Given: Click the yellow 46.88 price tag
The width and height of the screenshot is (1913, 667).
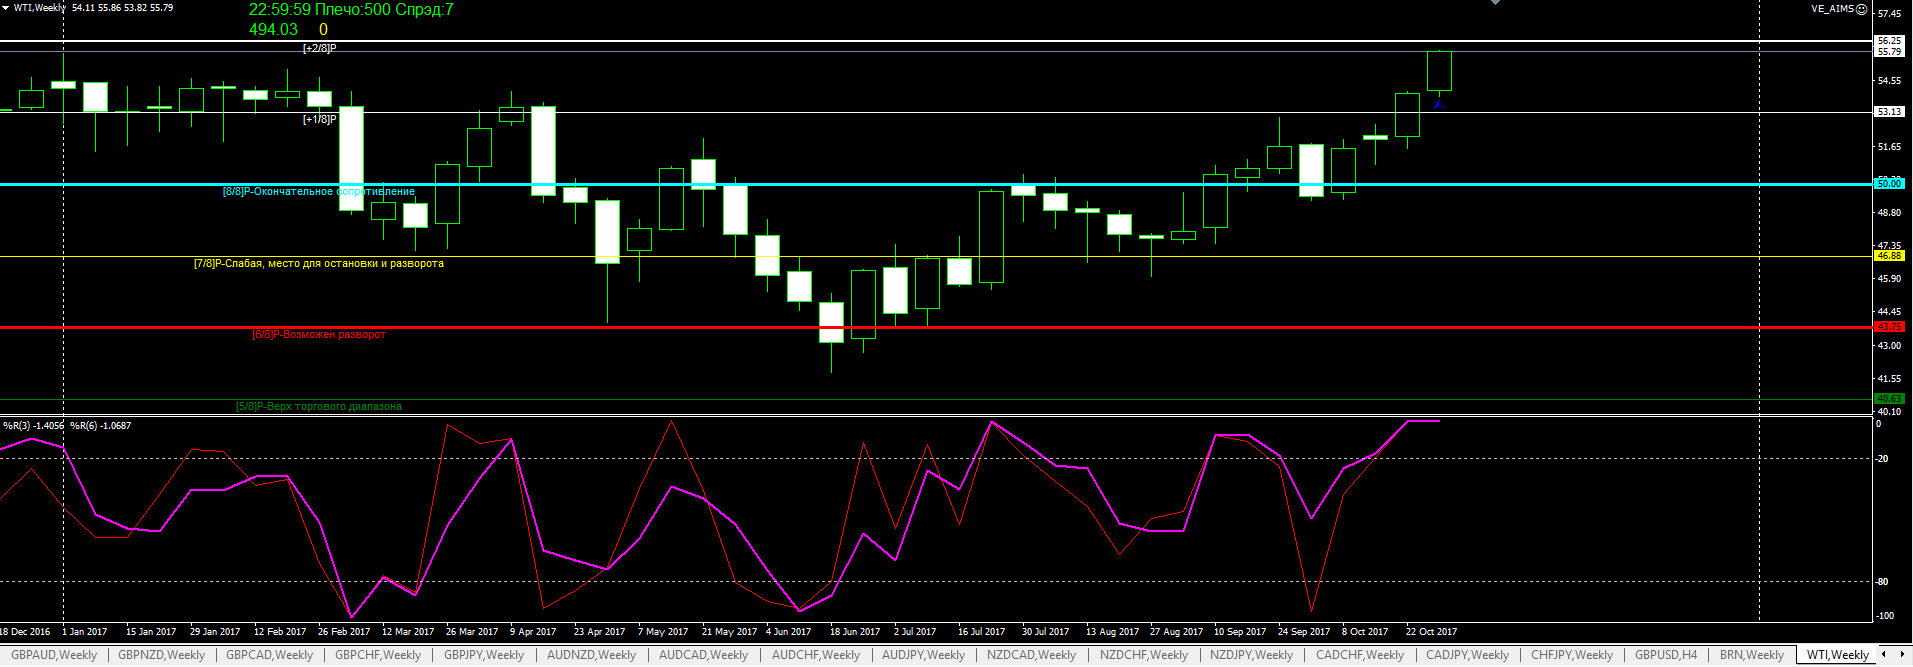Looking at the screenshot, I should [1889, 256].
